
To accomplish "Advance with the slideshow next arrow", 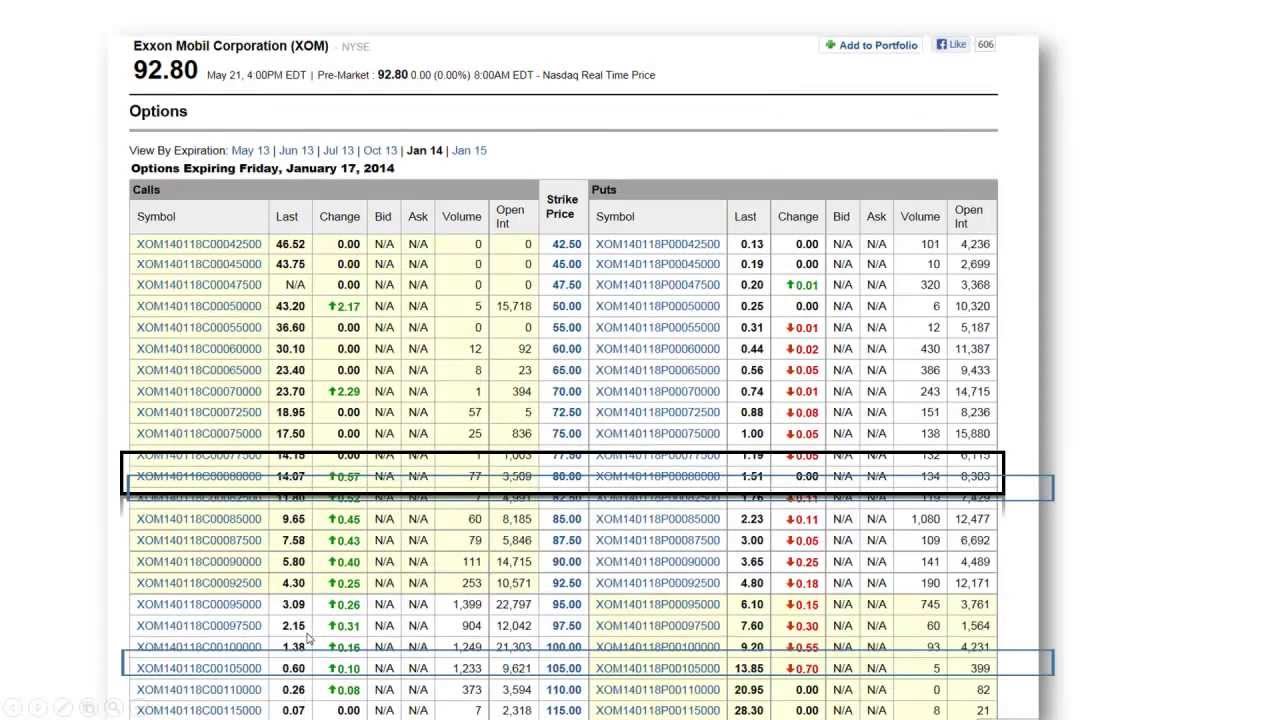I will (x=37, y=707).
